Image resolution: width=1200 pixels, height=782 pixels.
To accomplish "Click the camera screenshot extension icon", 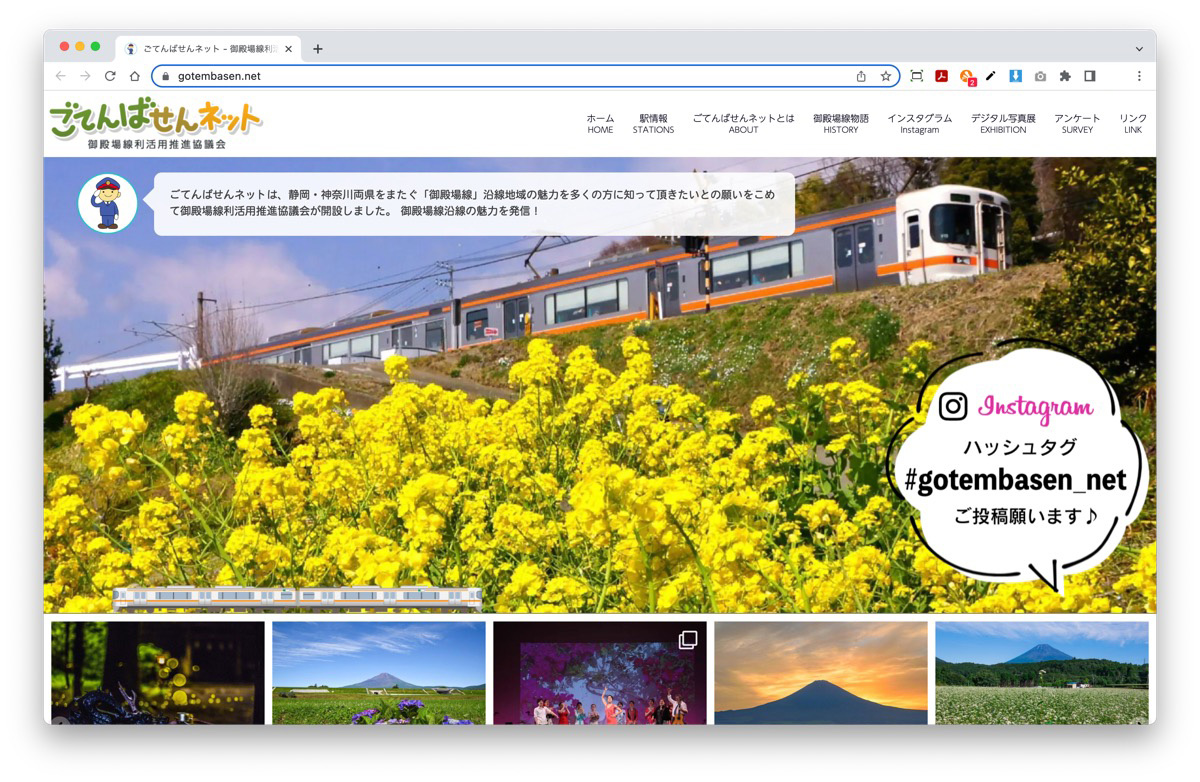I will point(1040,76).
